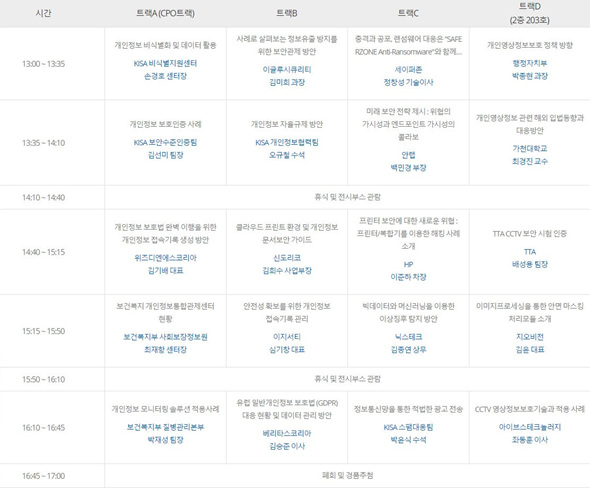
Task: Click KISA 보안수준인증팀 link
Action: click(x=165, y=142)
